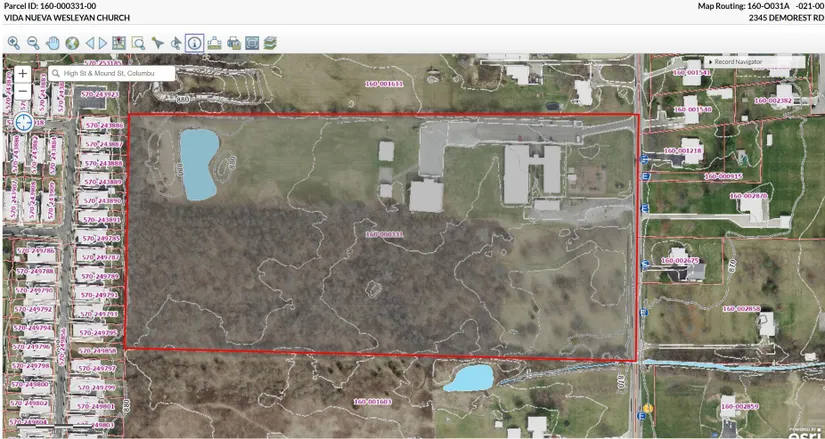Viewport: 825px width, 439px height.
Task: Click the map plus zoom button
Action: (x=22, y=74)
